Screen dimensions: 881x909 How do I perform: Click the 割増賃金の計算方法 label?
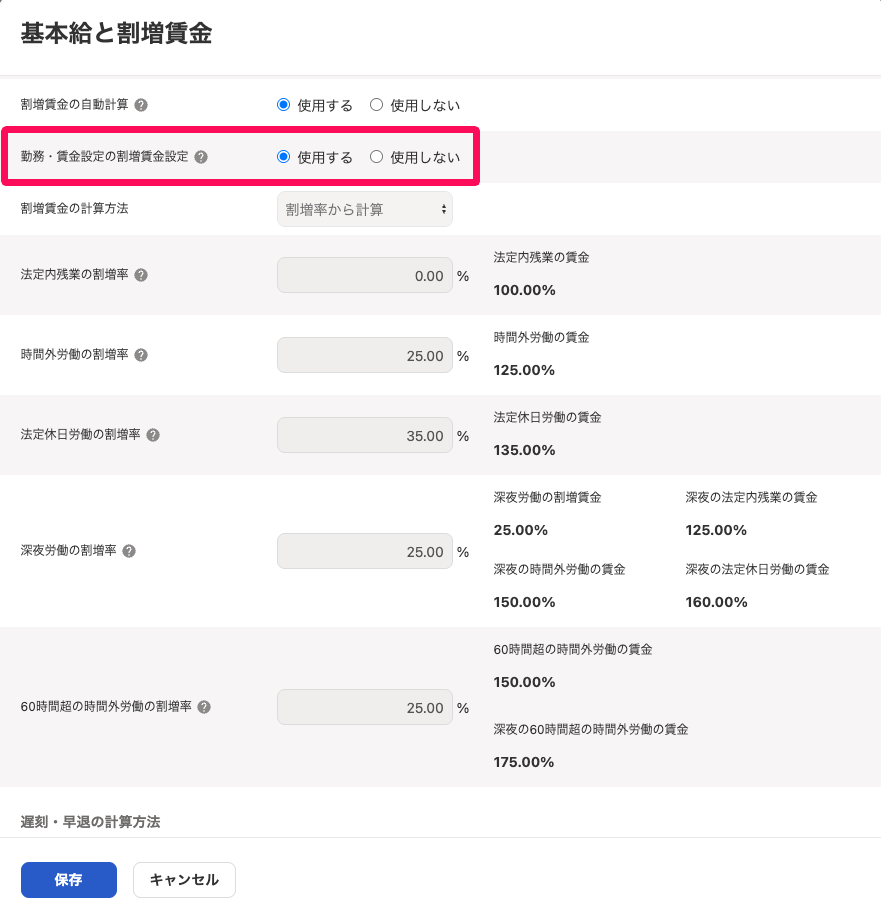(x=75, y=209)
